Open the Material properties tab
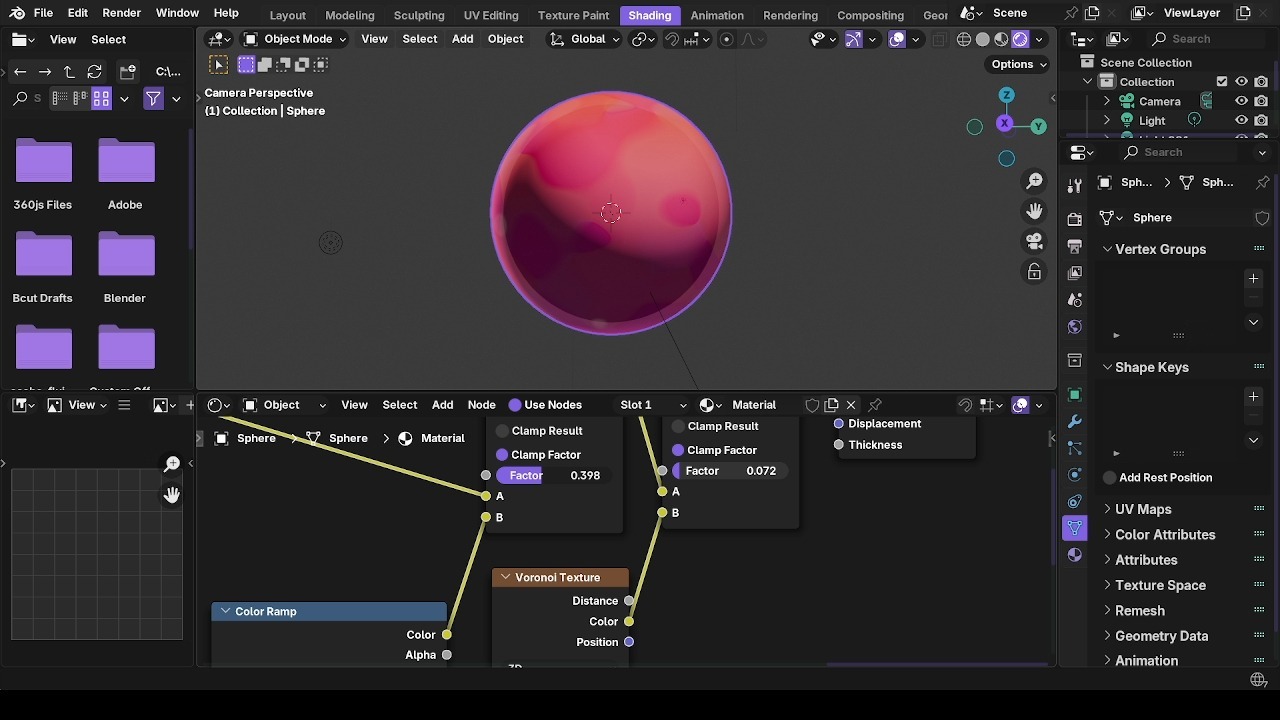The width and height of the screenshot is (1280, 720). [1075, 555]
